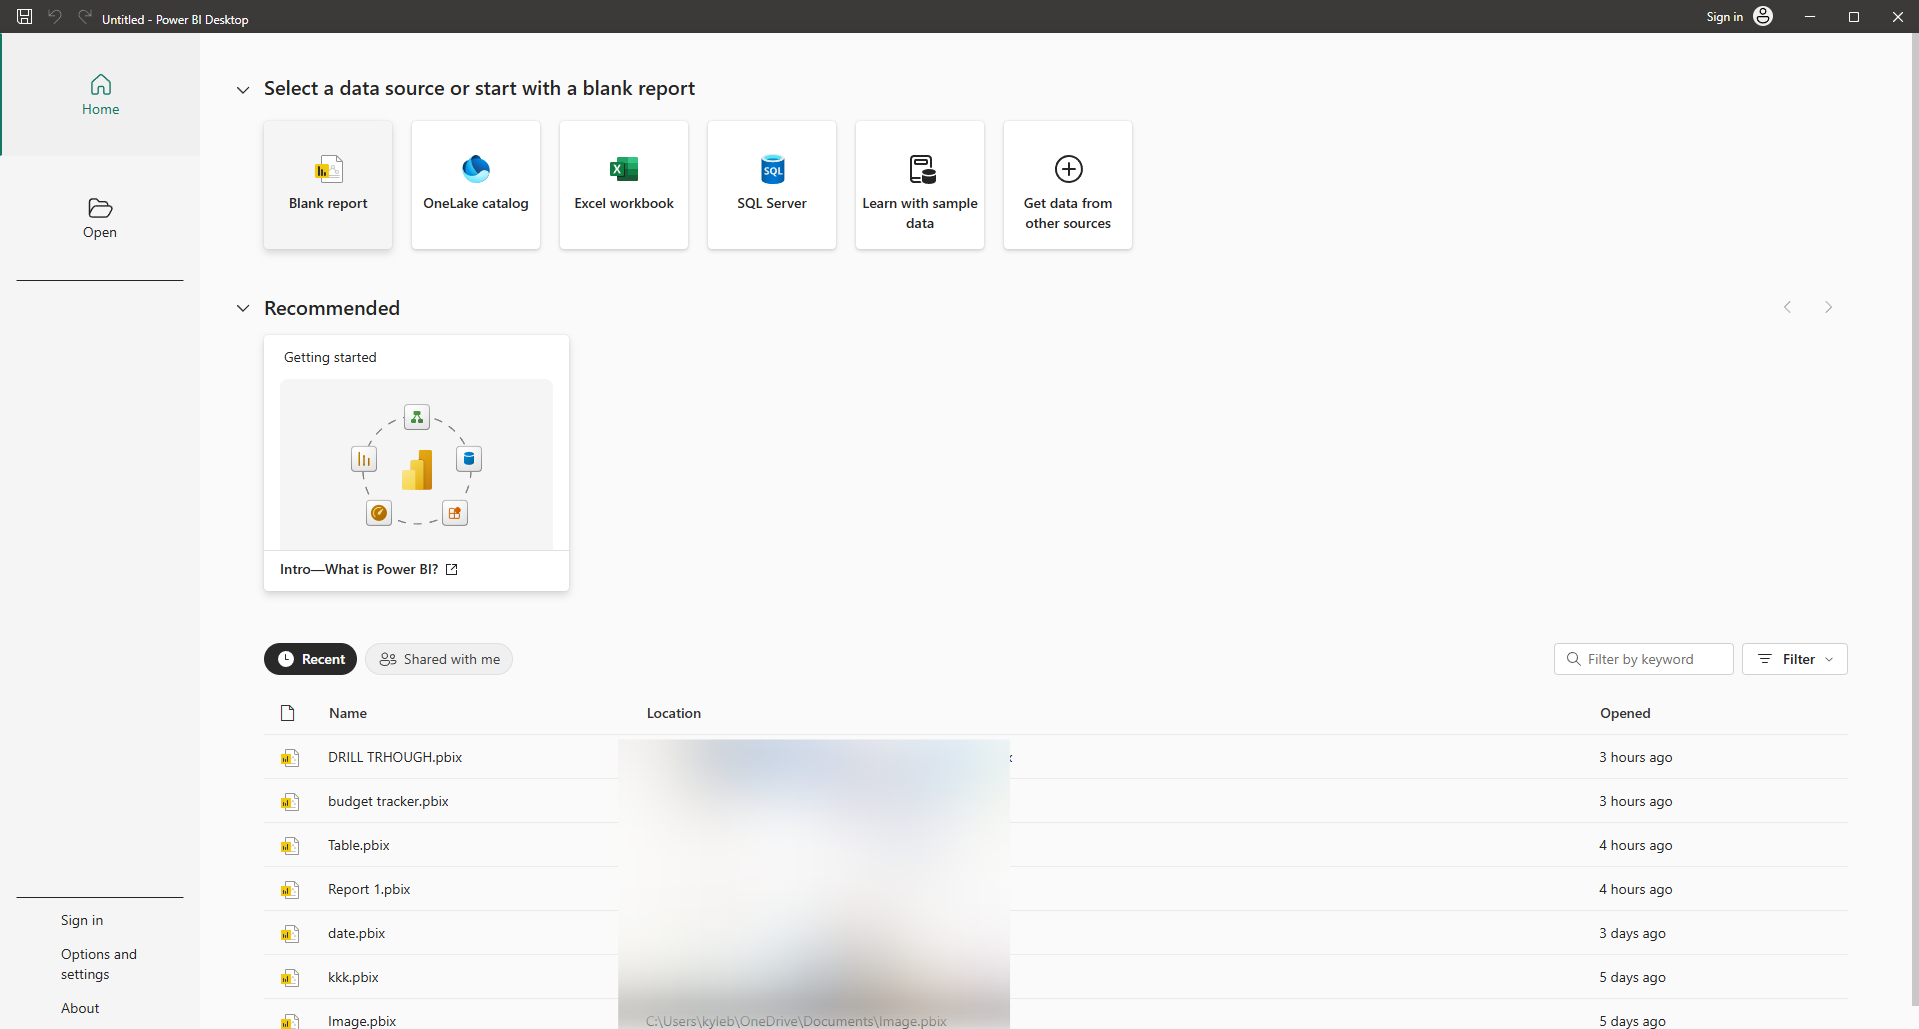The width and height of the screenshot is (1919, 1029).
Task: Click the Redo arrow in title bar
Action: pos(85,17)
